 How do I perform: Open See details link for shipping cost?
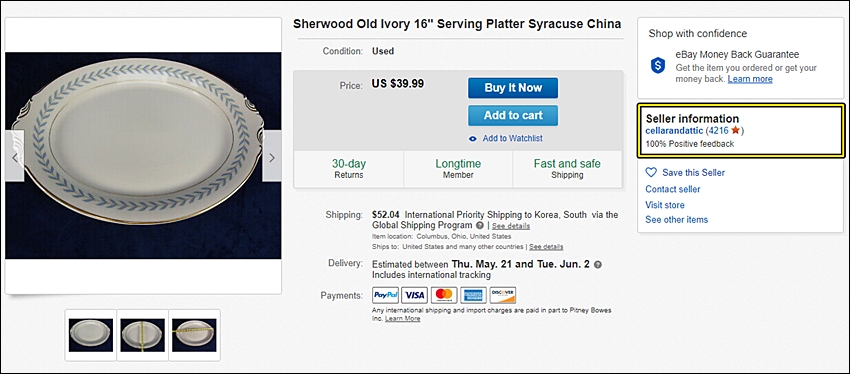click(x=511, y=226)
